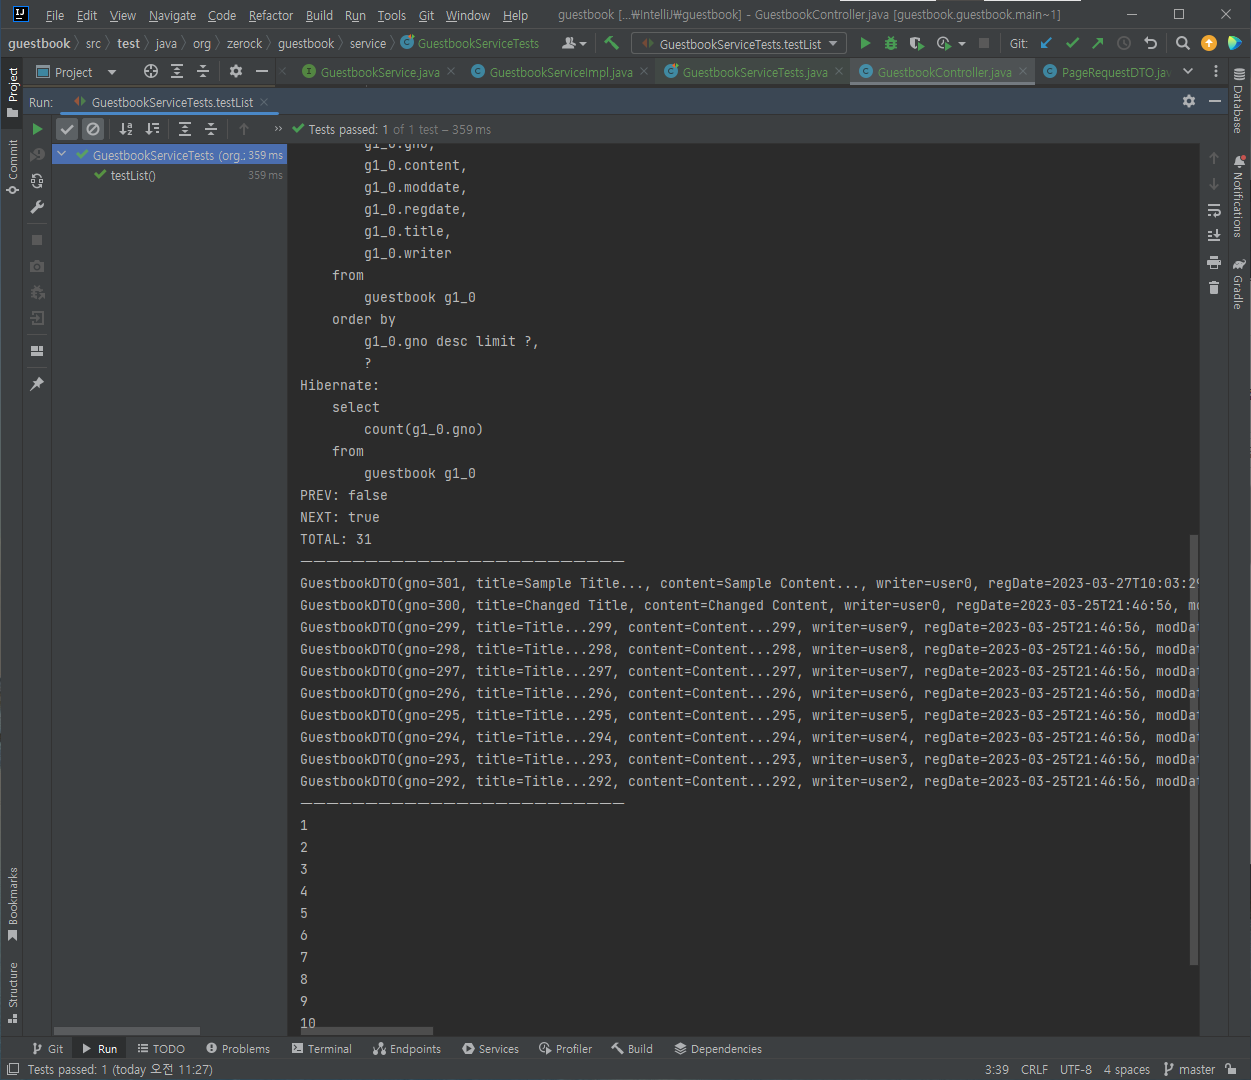Click the Git update project arrow
Screen dimensions: 1251x1080
click(x=1046, y=43)
